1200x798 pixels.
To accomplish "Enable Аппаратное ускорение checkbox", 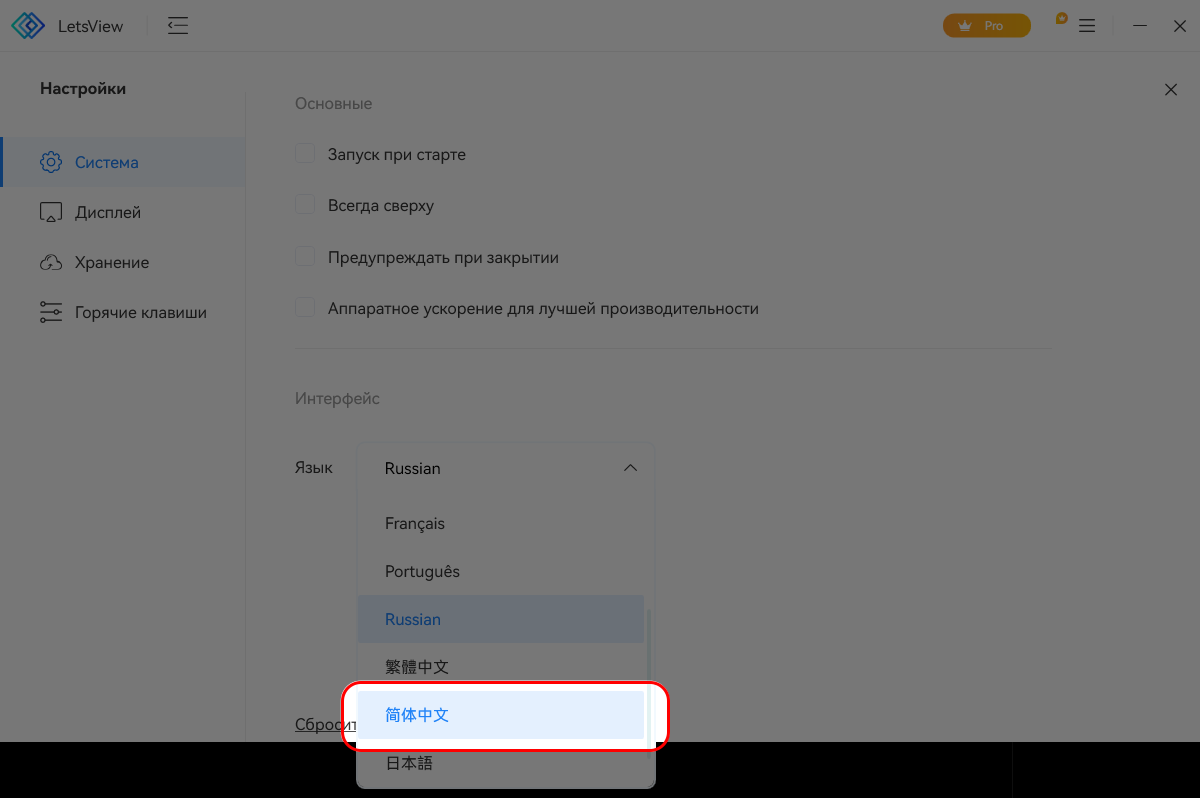I will click(305, 308).
